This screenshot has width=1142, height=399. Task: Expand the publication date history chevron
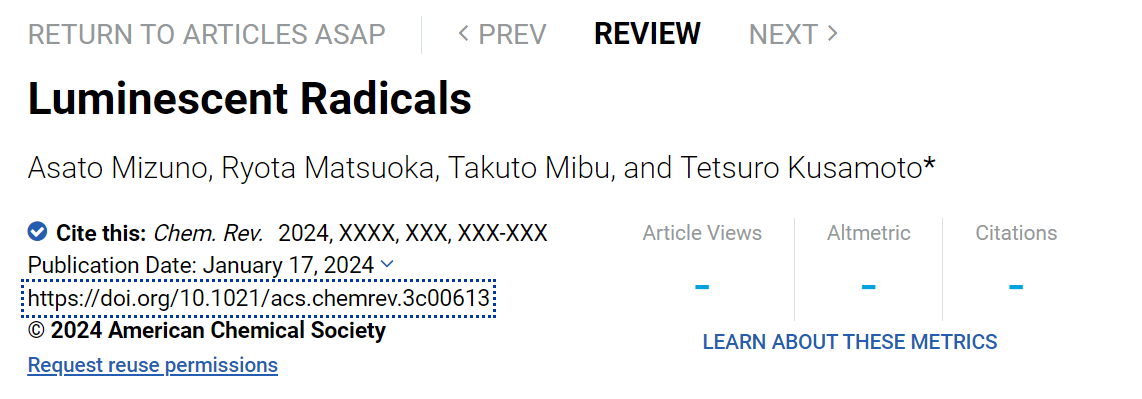(x=387, y=264)
